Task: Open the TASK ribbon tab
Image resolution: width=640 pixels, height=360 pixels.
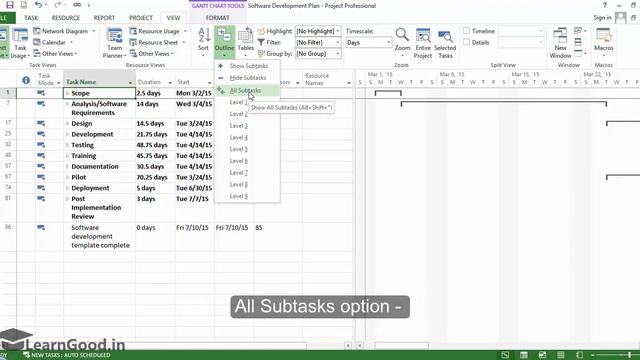Action: pyautogui.click(x=31, y=18)
